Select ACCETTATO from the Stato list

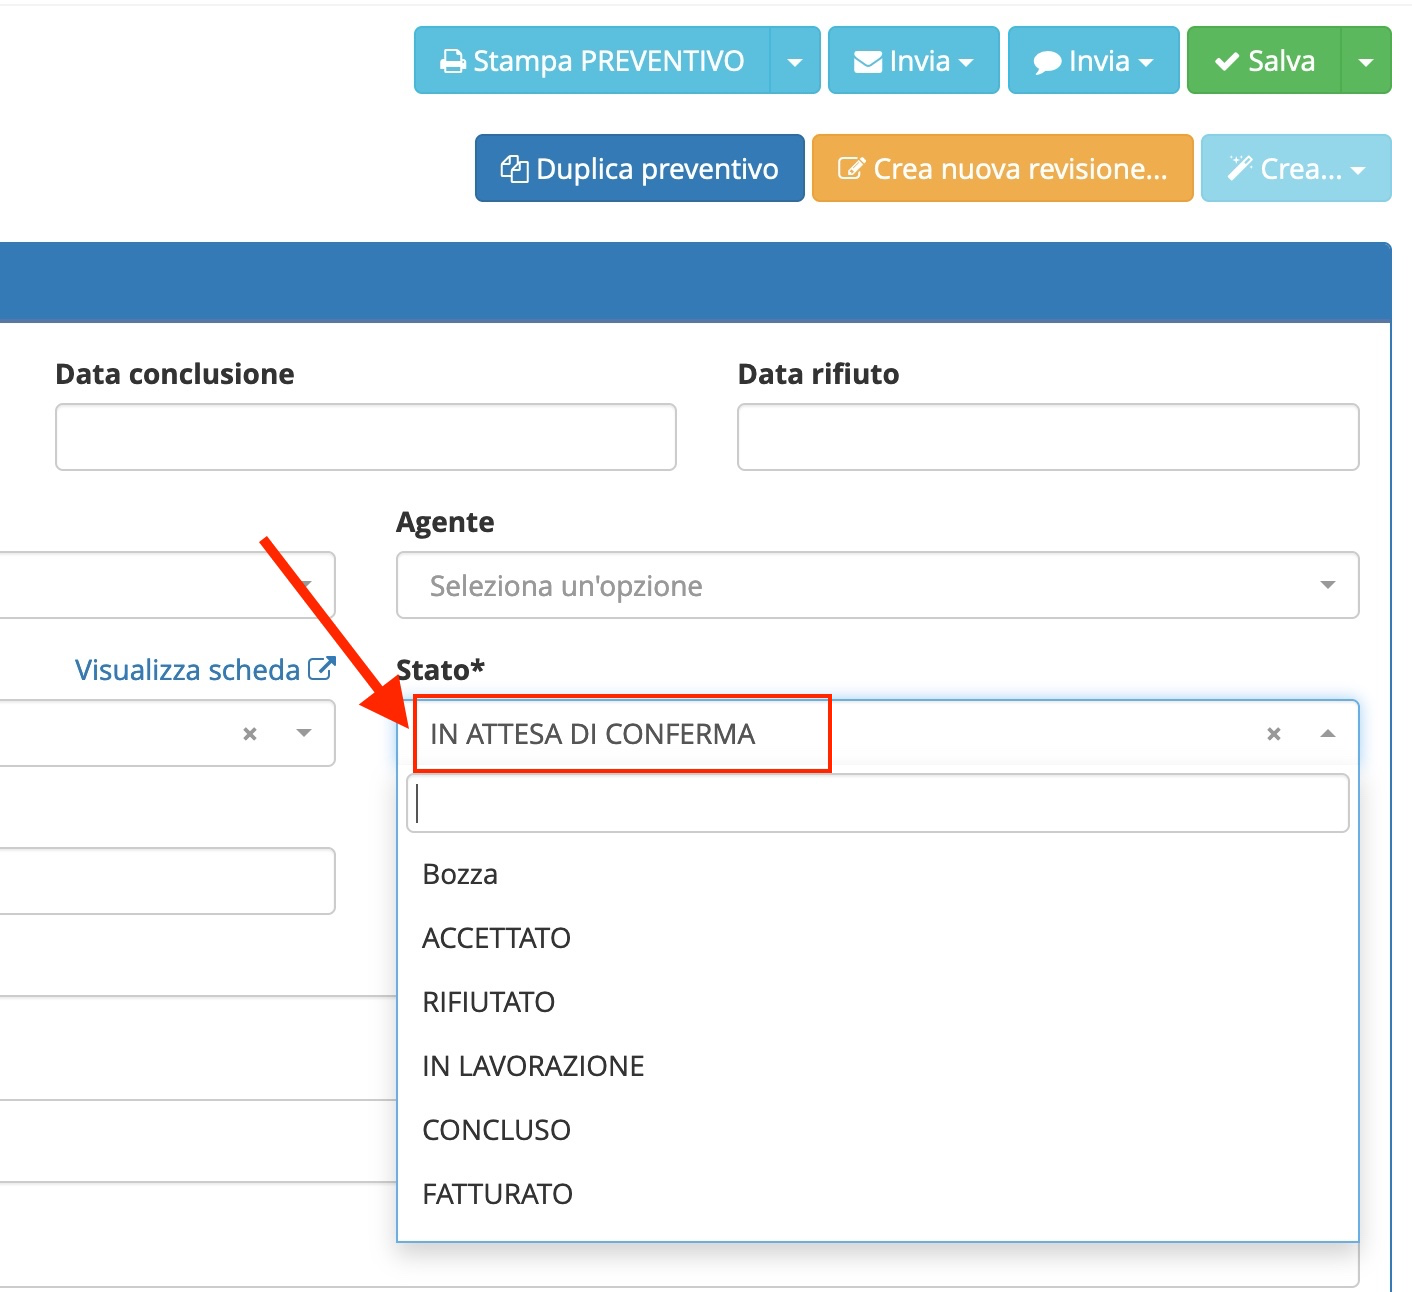497,938
